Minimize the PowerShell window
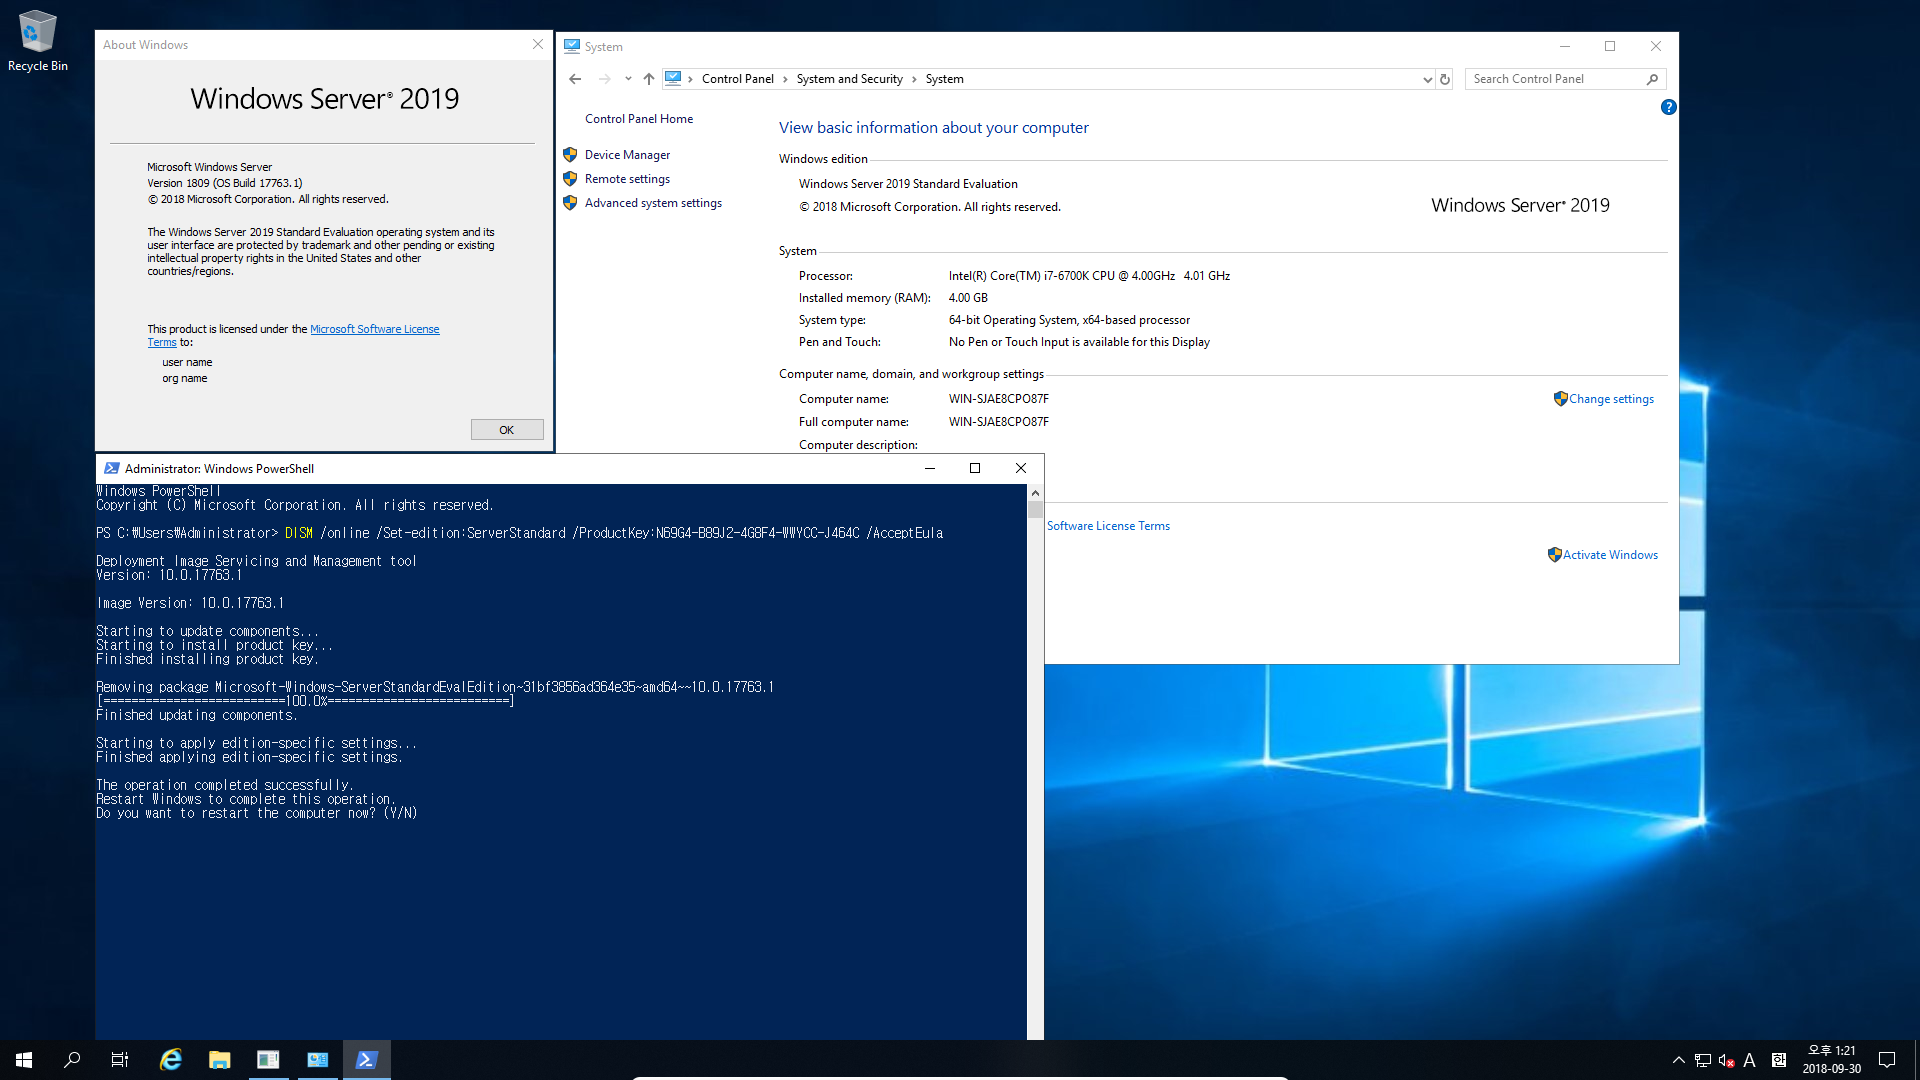 (930, 468)
